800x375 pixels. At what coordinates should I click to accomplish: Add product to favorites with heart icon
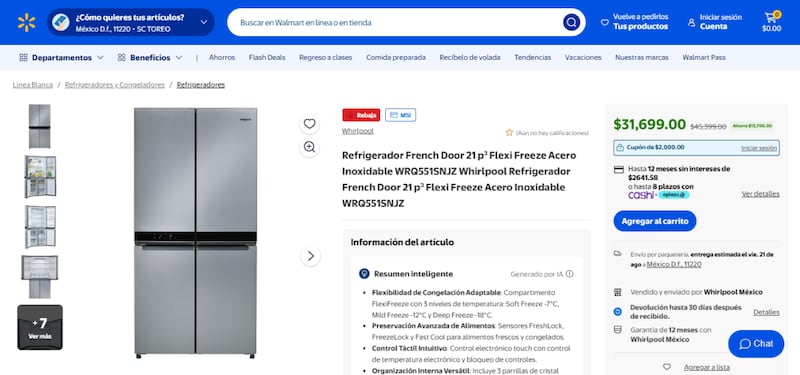[x=309, y=124]
